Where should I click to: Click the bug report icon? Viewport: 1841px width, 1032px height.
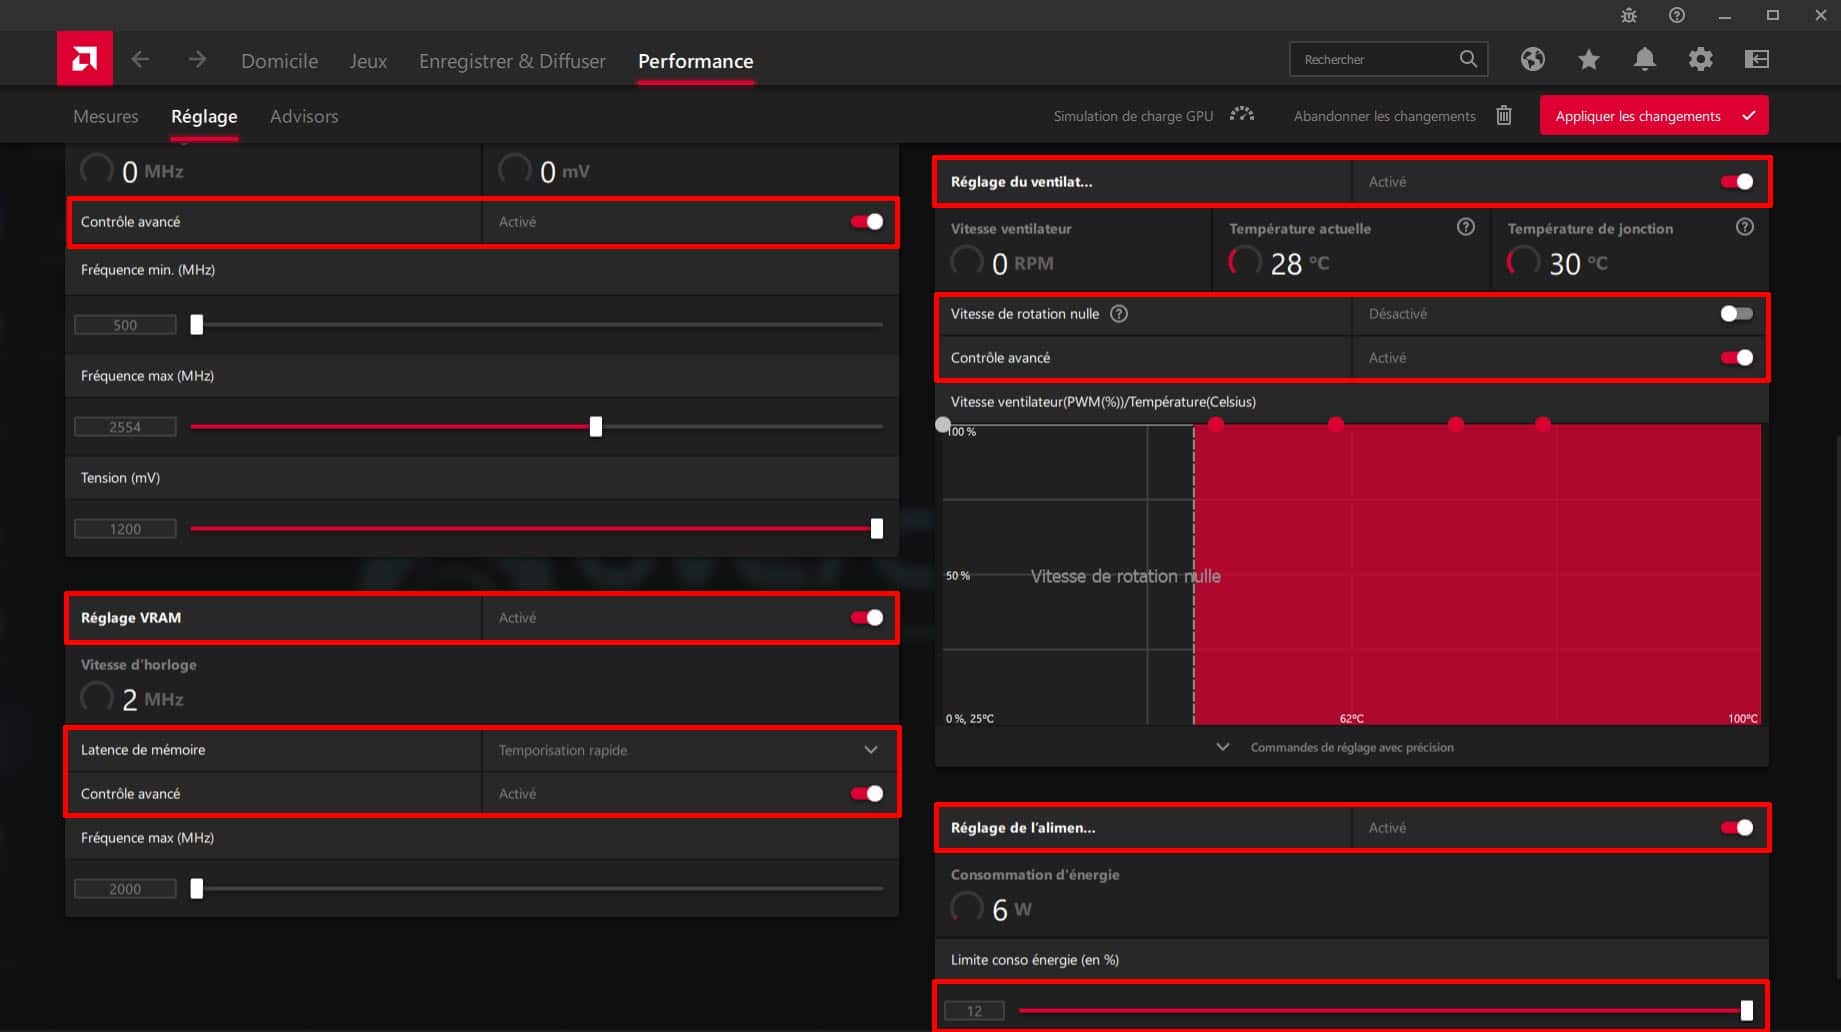pyautogui.click(x=1629, y=15)
